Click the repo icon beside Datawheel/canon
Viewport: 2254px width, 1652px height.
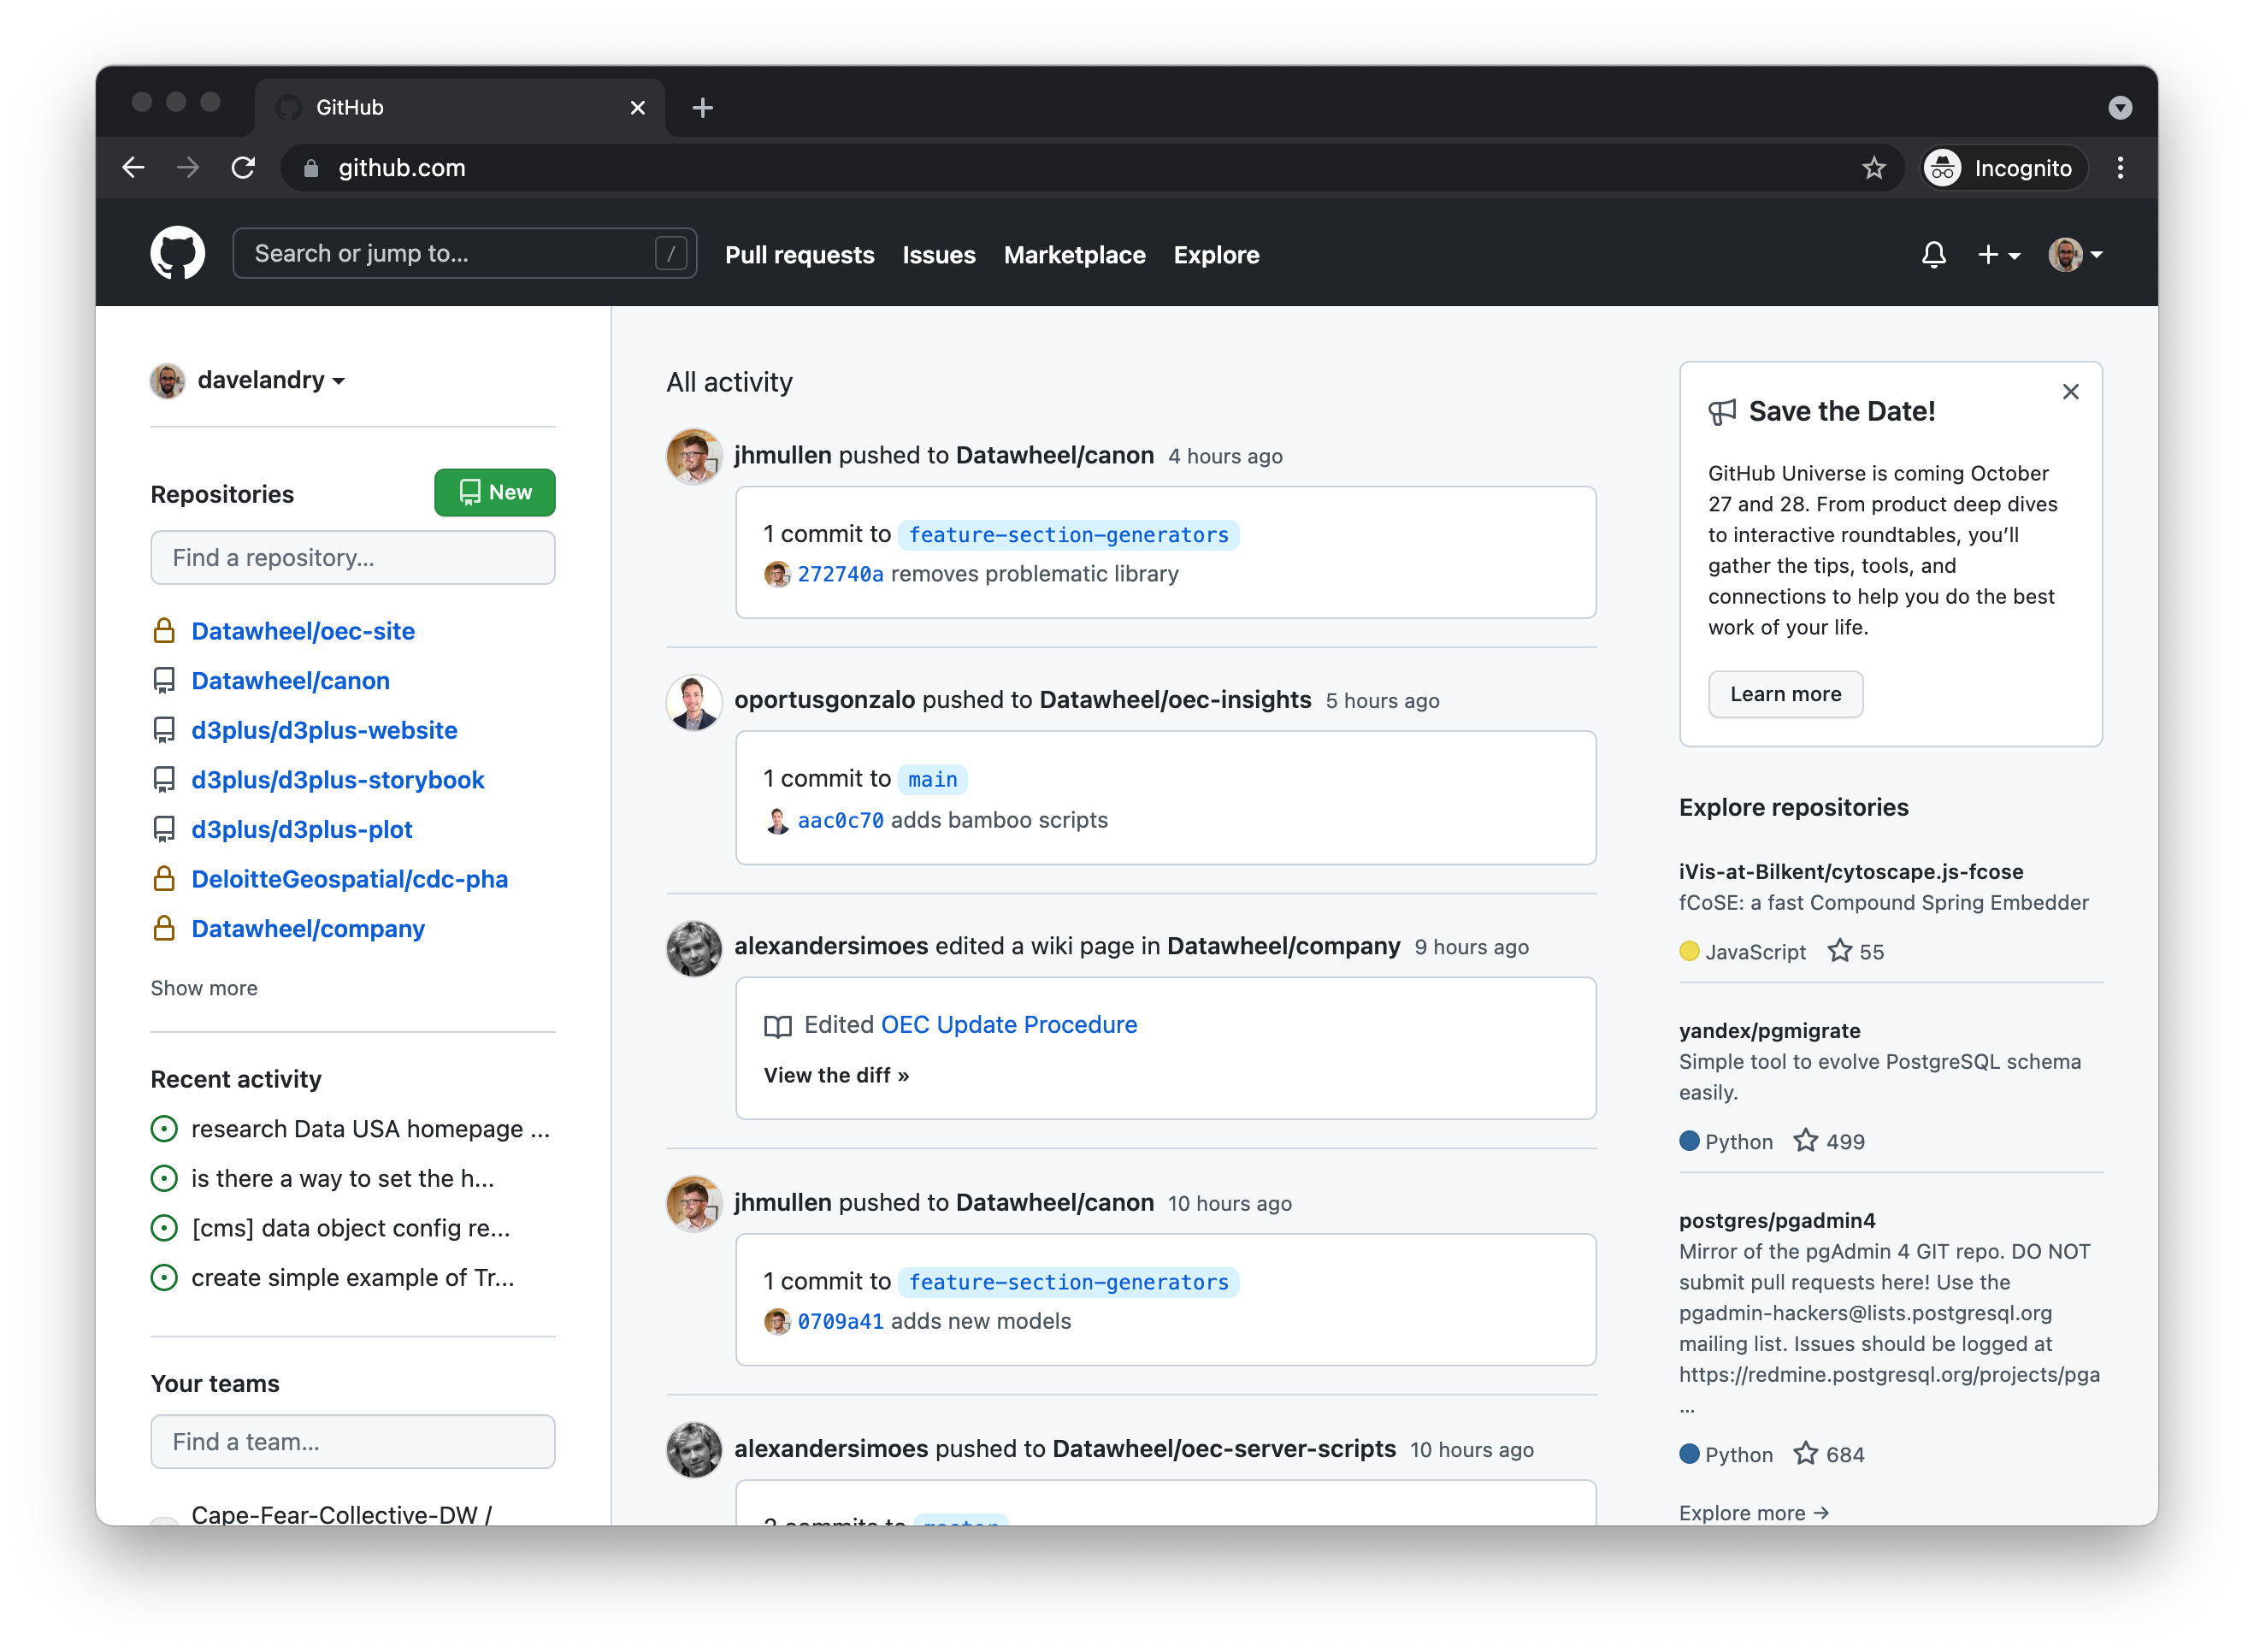pyautogui.click(x=164, y=681)
